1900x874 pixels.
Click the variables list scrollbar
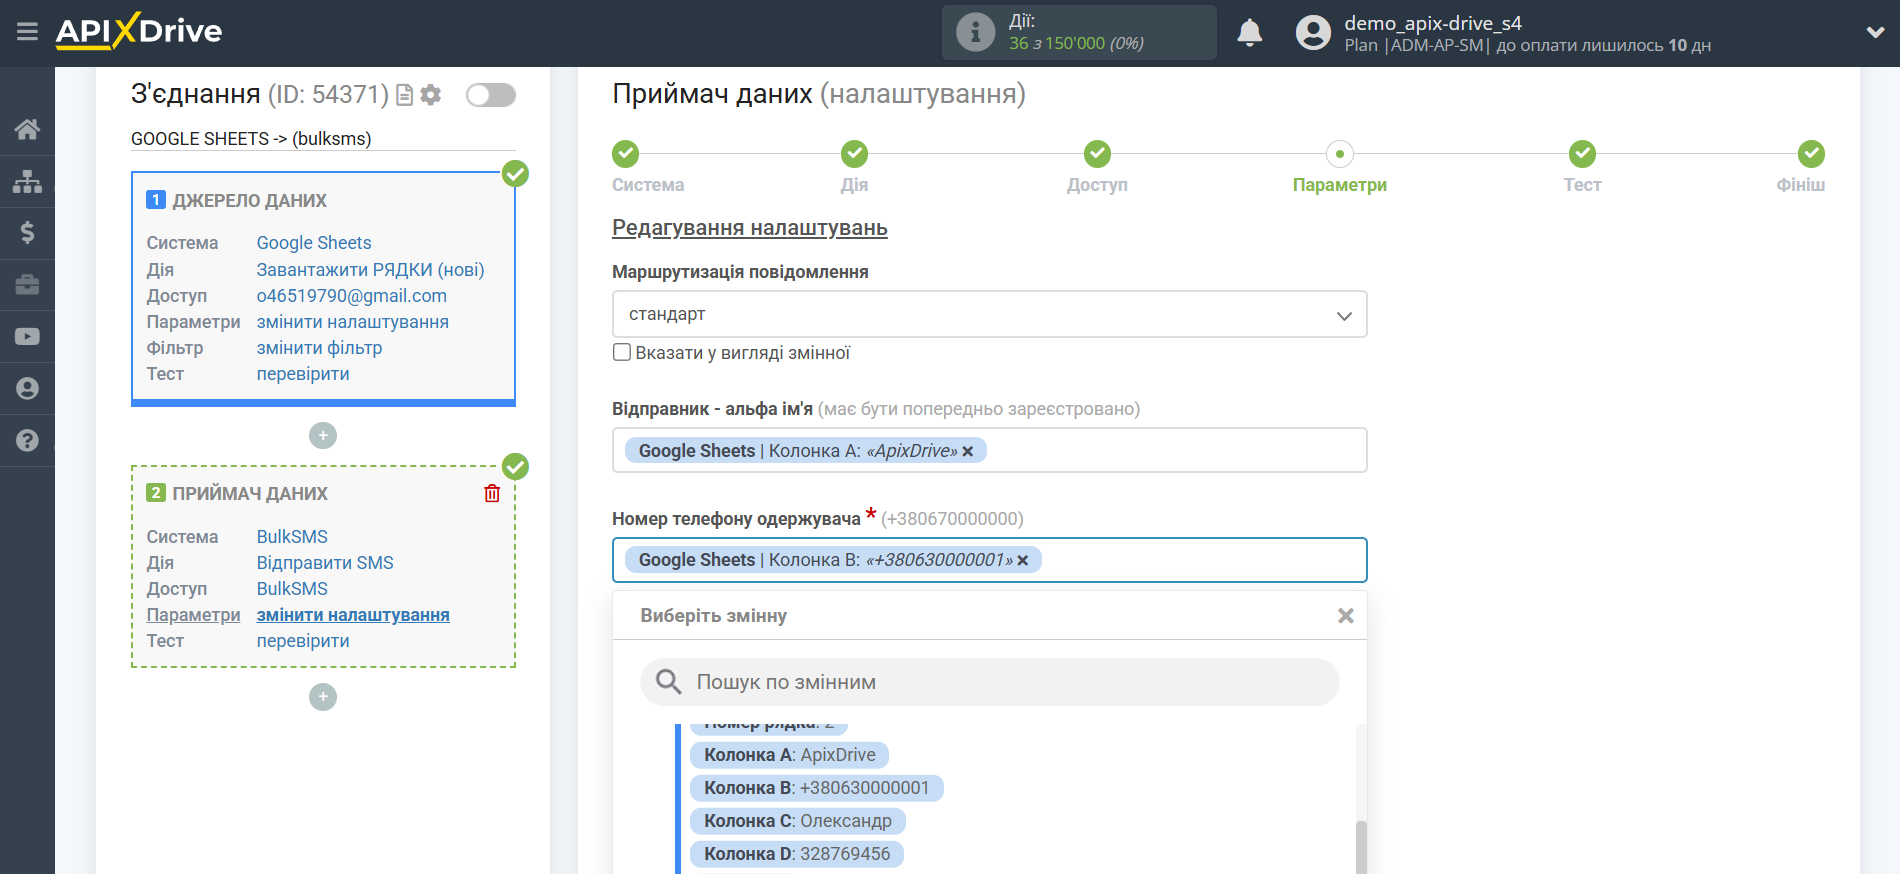[1361, 846]
